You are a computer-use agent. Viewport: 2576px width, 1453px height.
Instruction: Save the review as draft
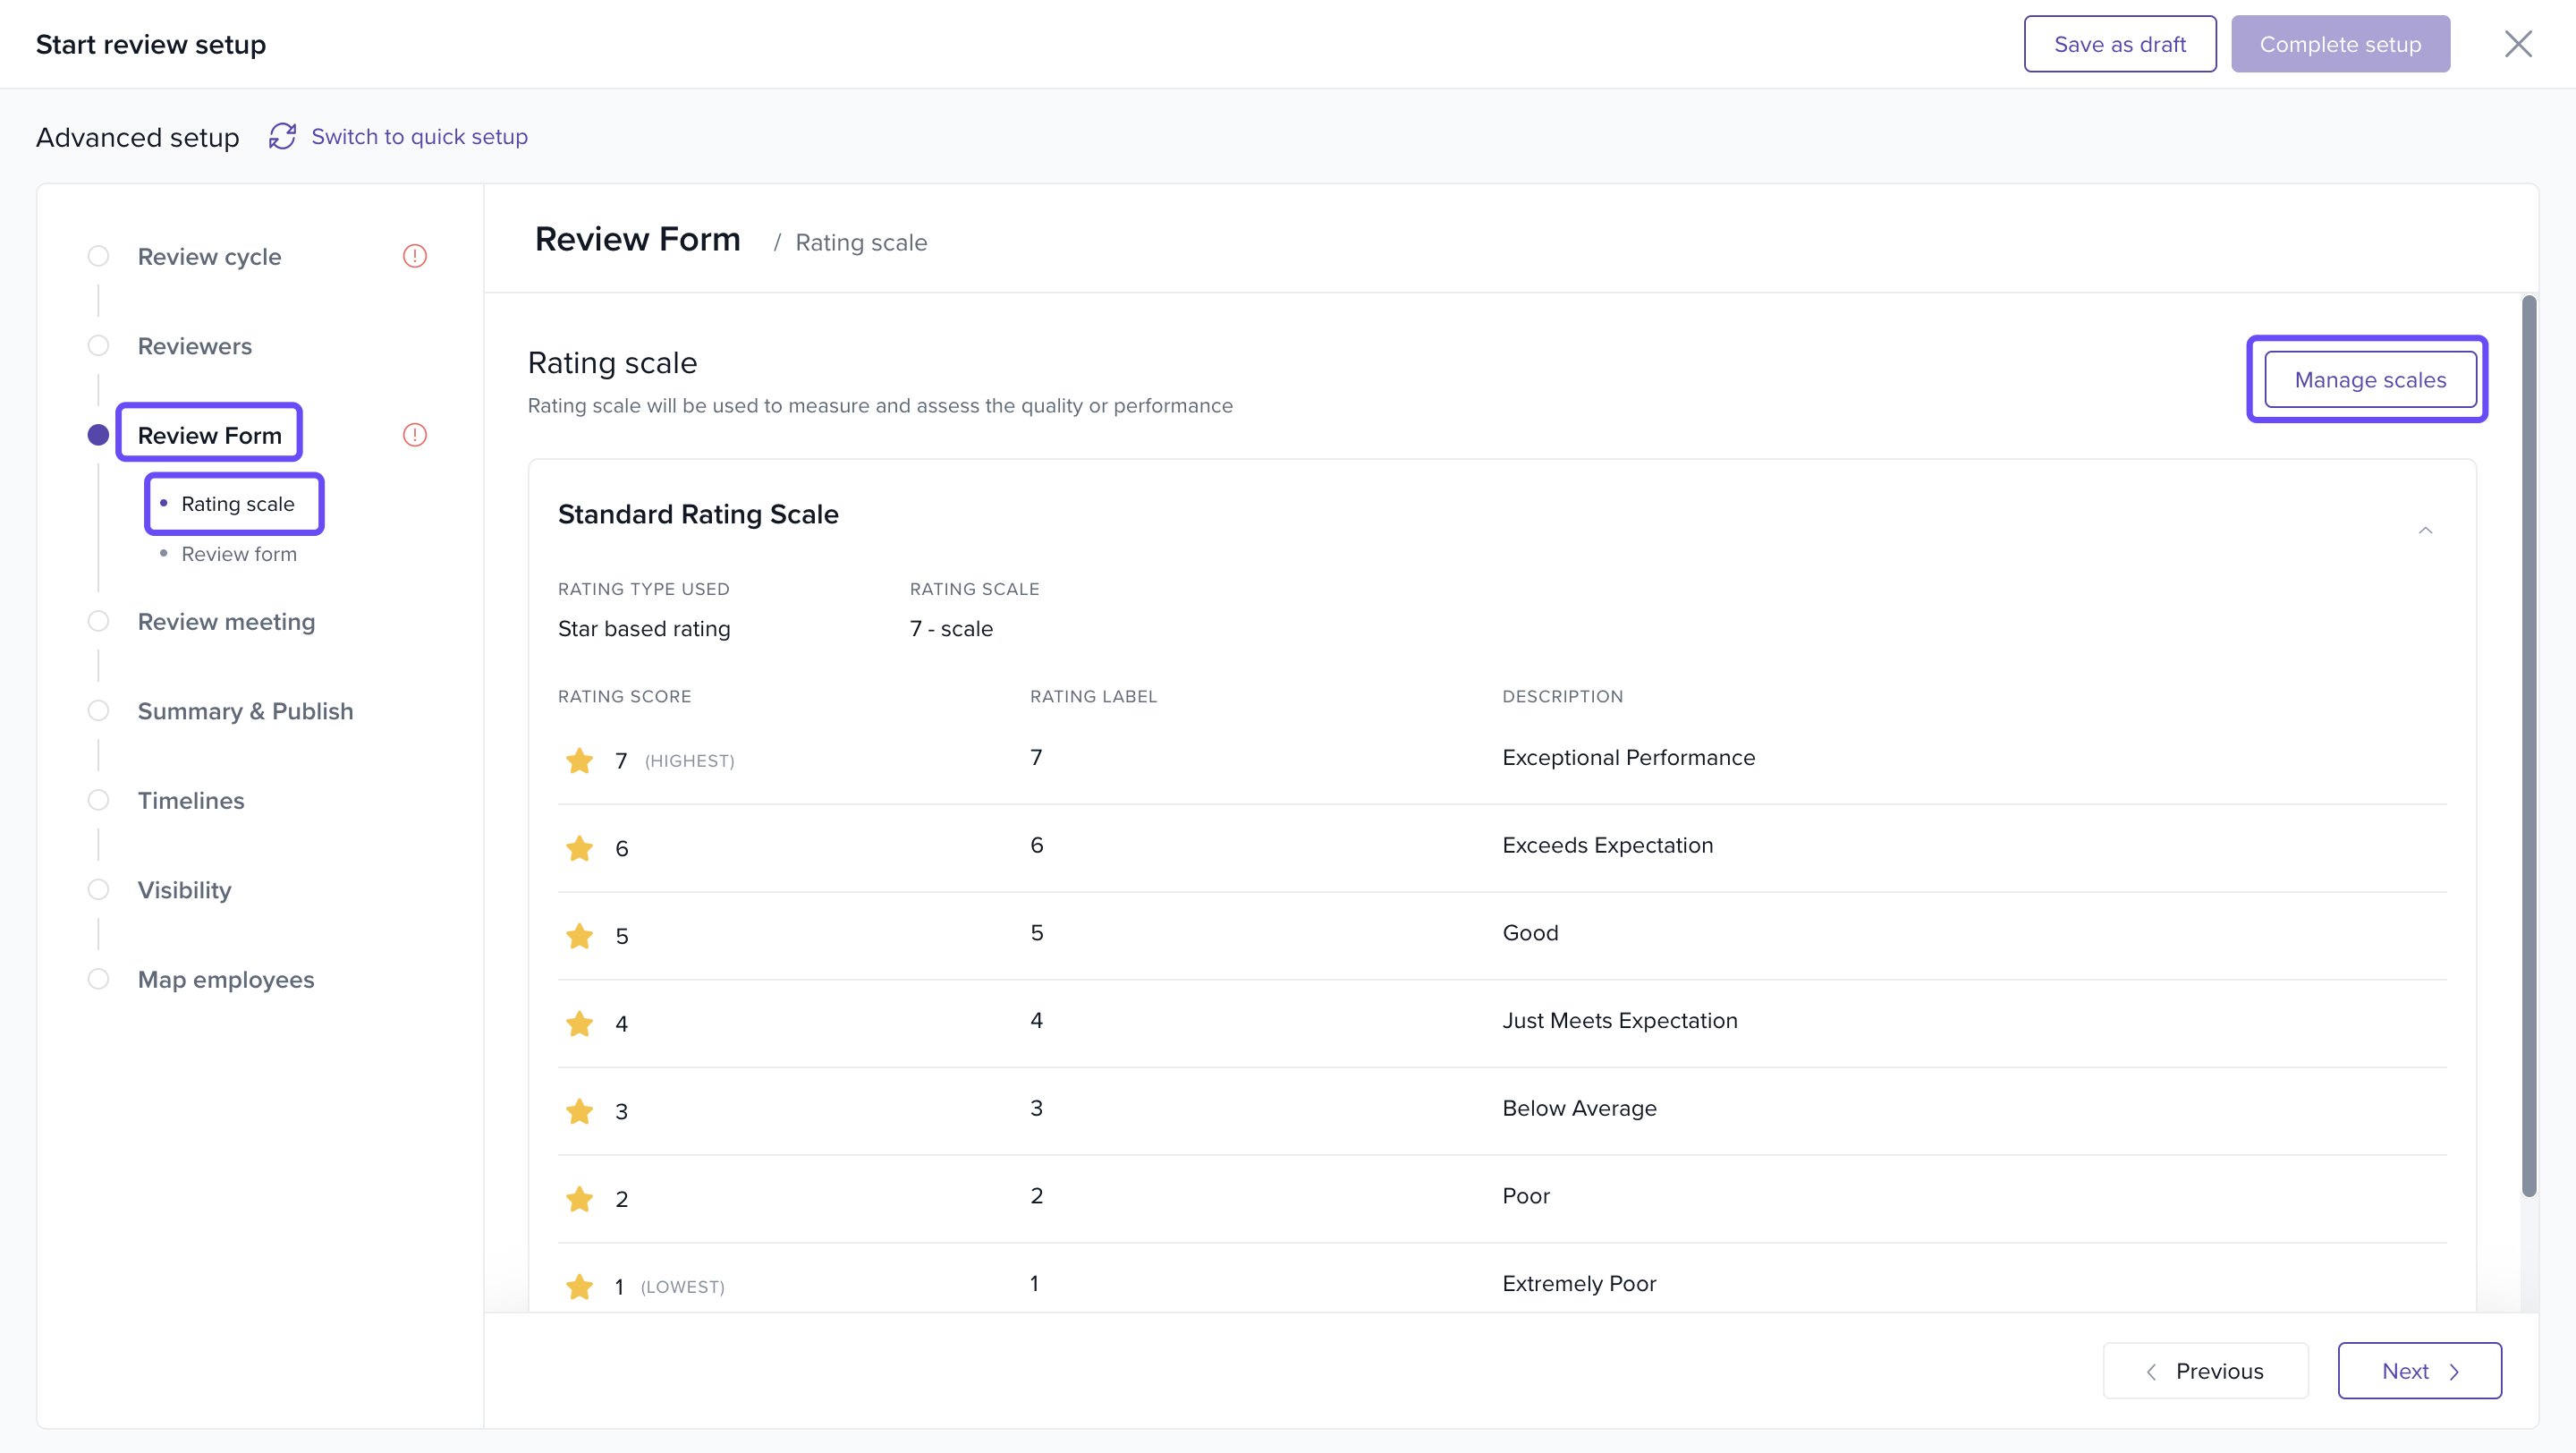point(2119,44)
